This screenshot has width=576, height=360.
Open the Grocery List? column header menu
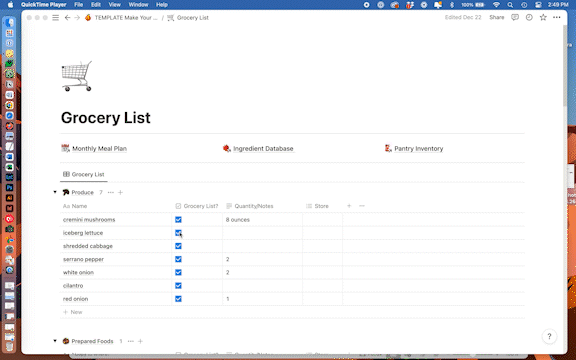(197, 206)
